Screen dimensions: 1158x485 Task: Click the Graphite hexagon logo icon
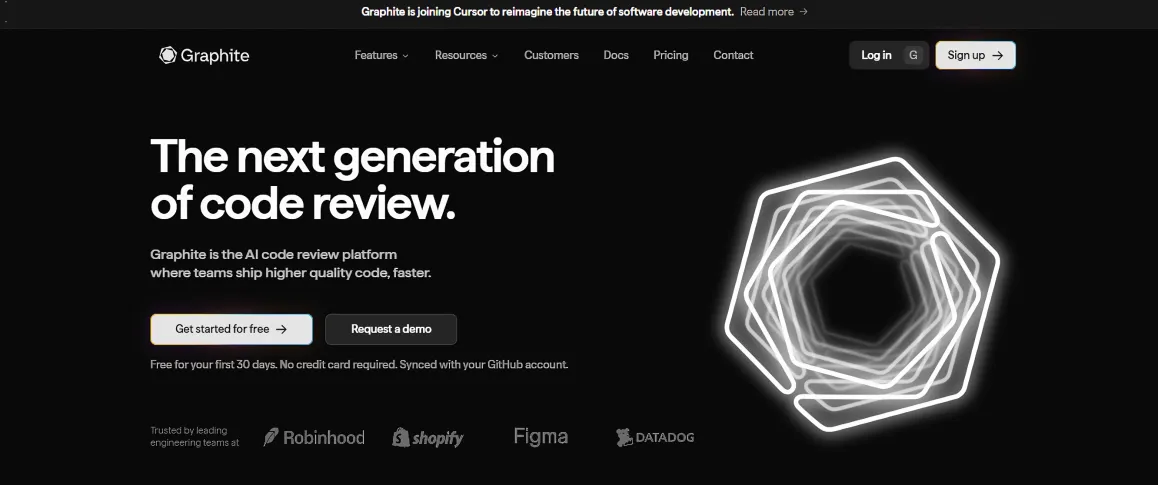click(168, 55)
